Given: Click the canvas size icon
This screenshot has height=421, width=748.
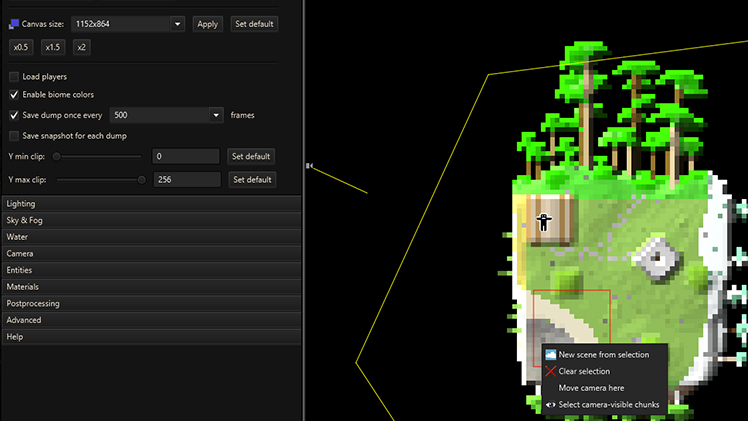Looking at the screenshot, I should [x=14, y=24].
